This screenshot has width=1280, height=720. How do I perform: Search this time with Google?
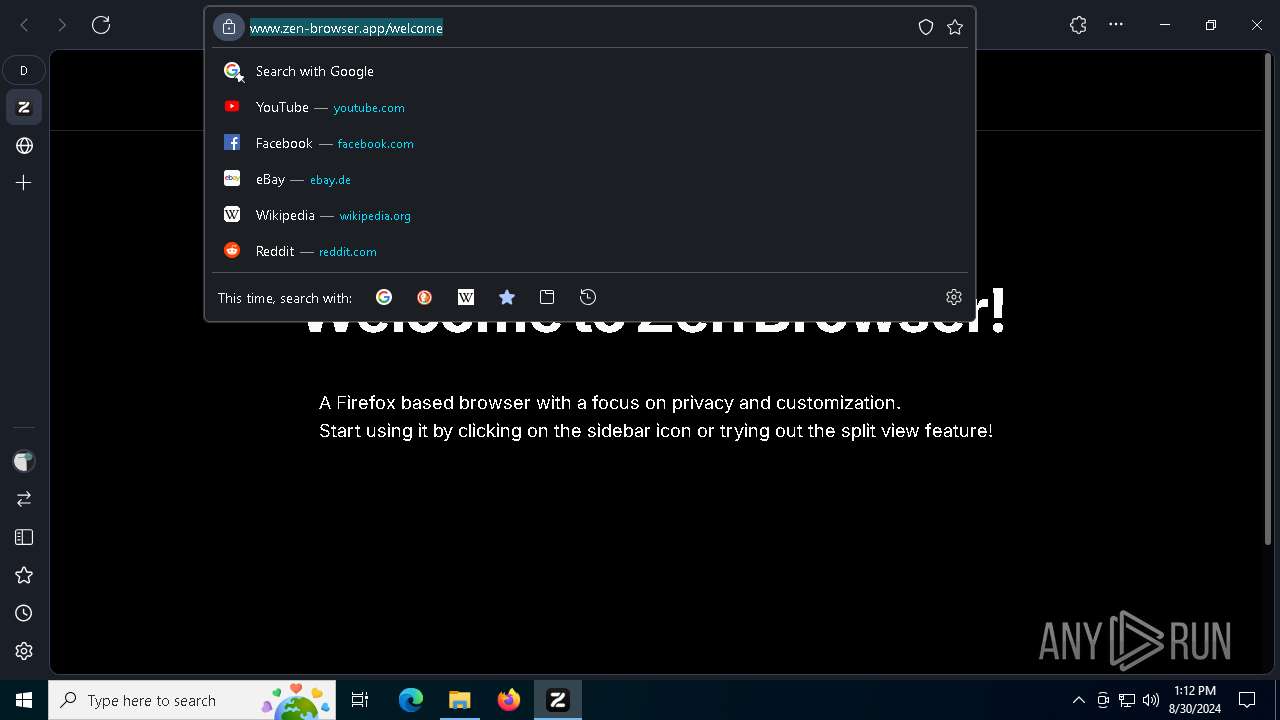click(x=384, y=297)
